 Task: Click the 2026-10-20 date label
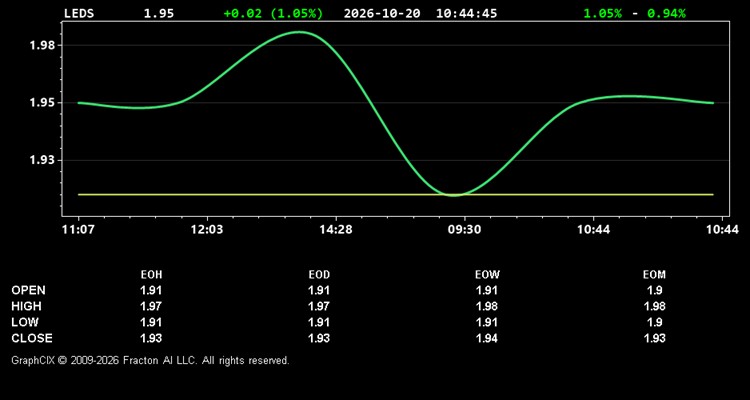click(382, 13)
